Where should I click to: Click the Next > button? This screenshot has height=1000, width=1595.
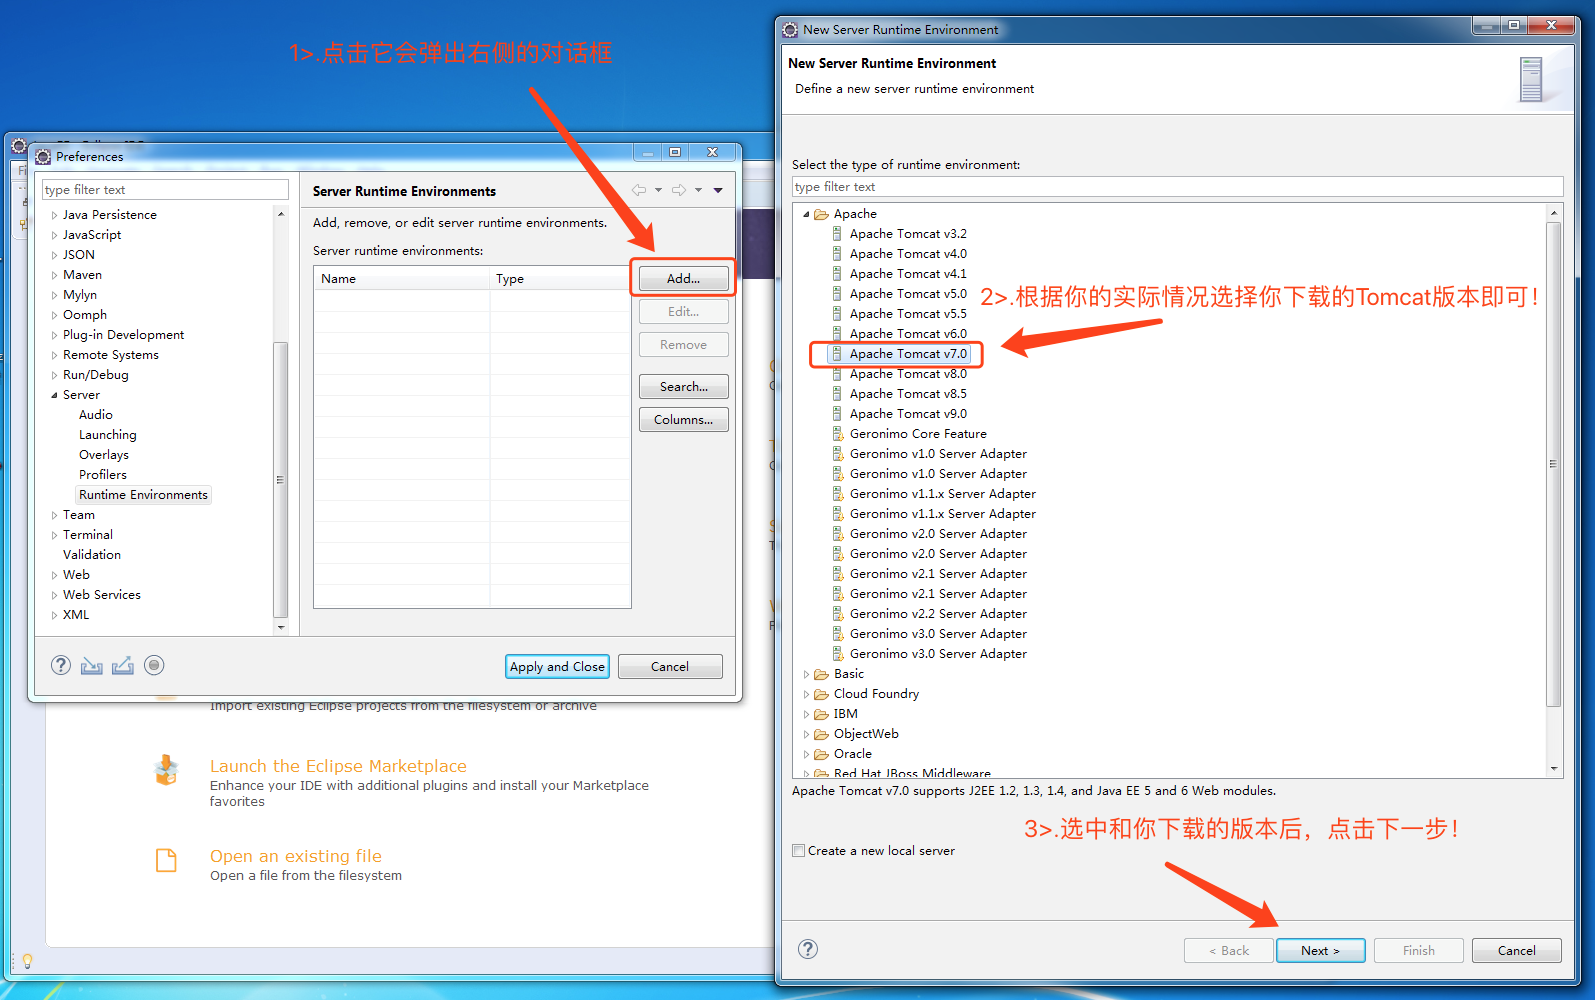click(x=1320, y=951)
